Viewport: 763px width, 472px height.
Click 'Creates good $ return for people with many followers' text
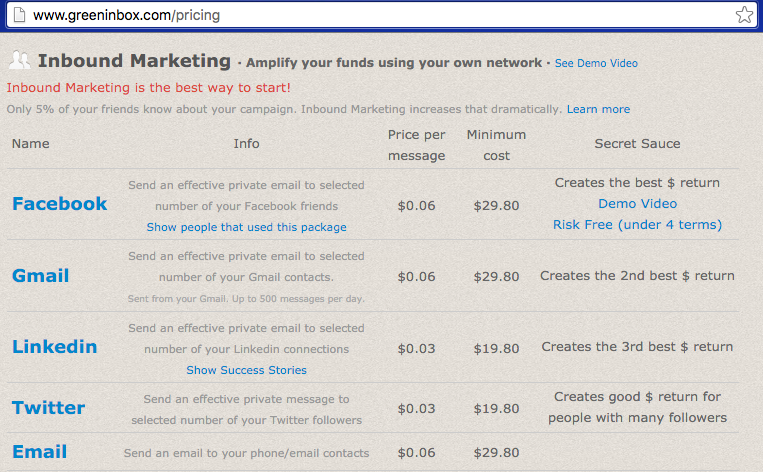pos(637,407)
